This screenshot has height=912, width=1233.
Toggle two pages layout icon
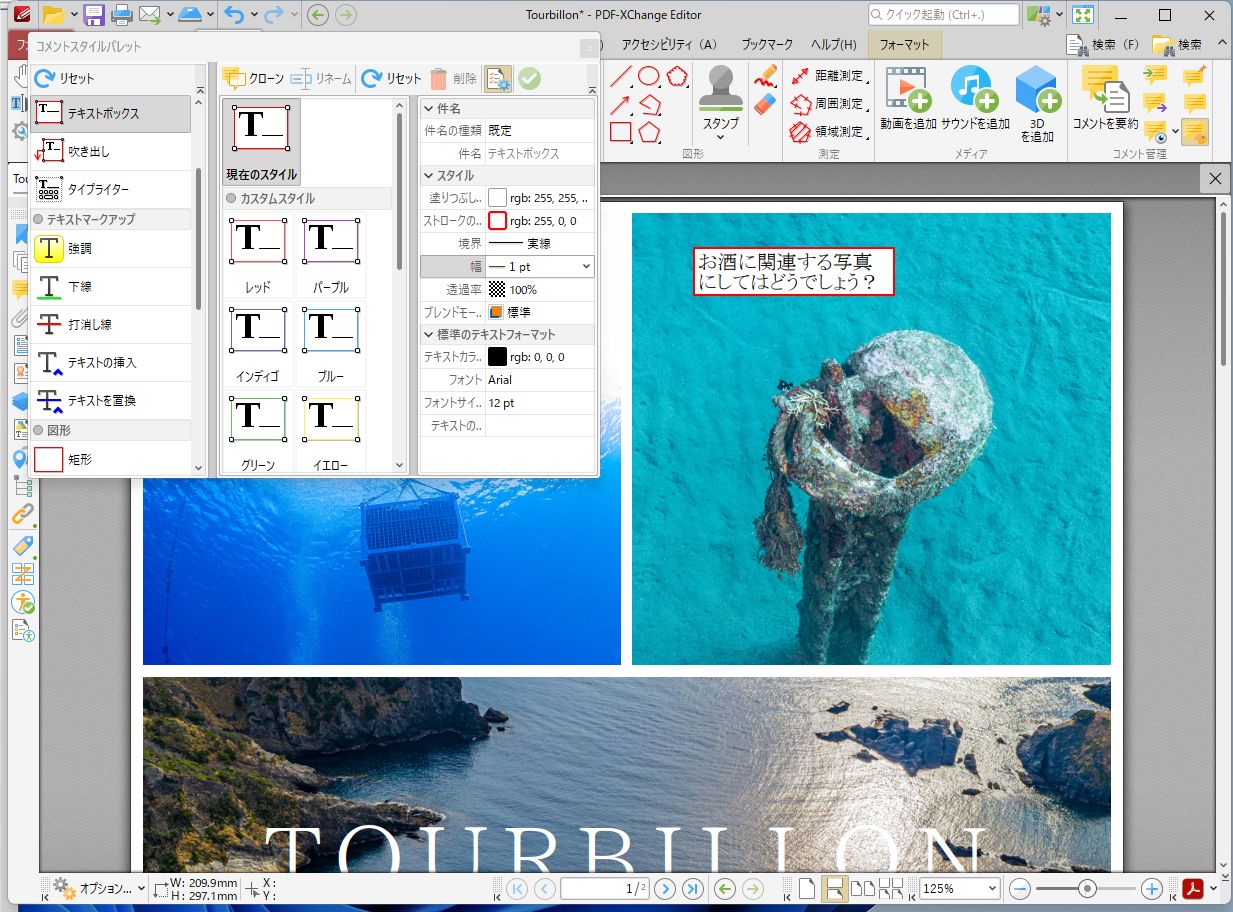coord(861,888)
